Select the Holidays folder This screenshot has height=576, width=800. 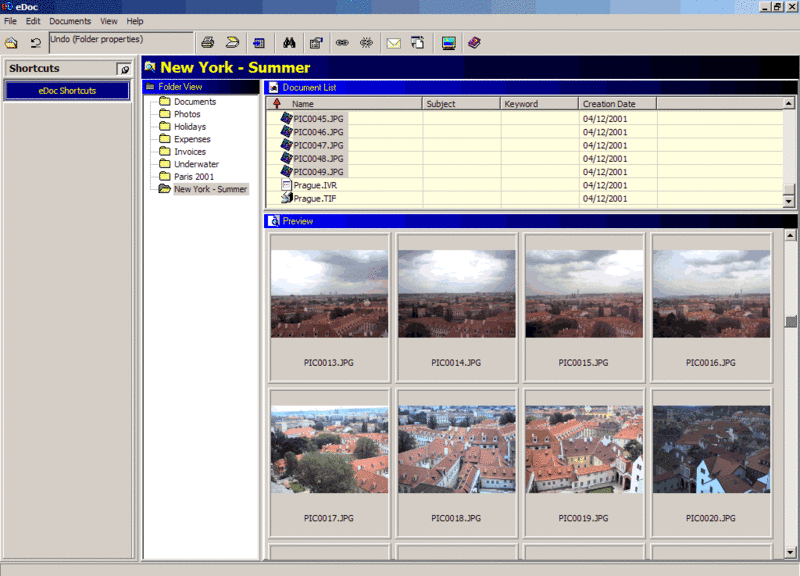pos(190,127)
